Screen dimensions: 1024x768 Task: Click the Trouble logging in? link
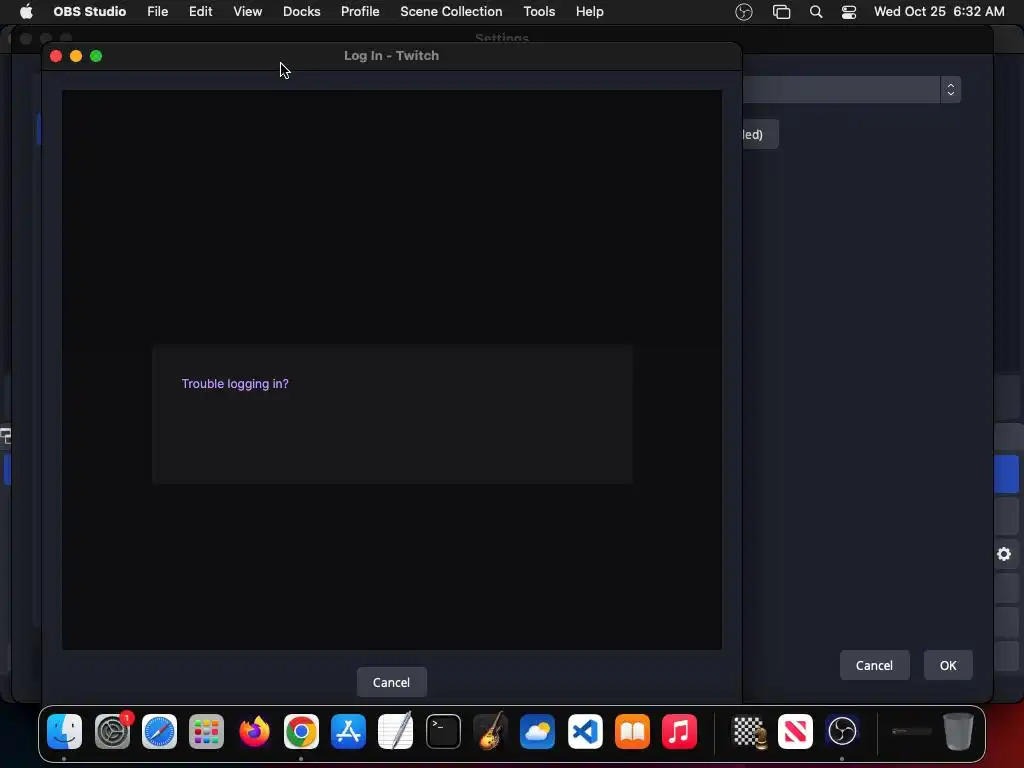tap(234, 383)
